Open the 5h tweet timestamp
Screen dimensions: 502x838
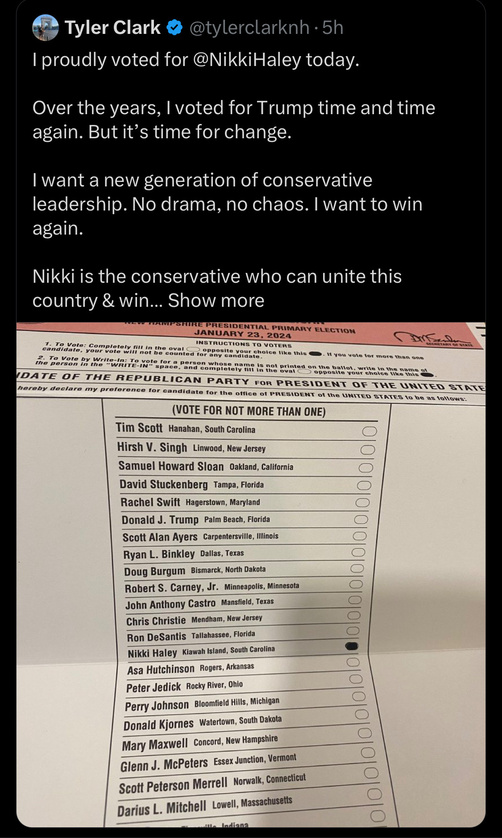click(332, 28)
